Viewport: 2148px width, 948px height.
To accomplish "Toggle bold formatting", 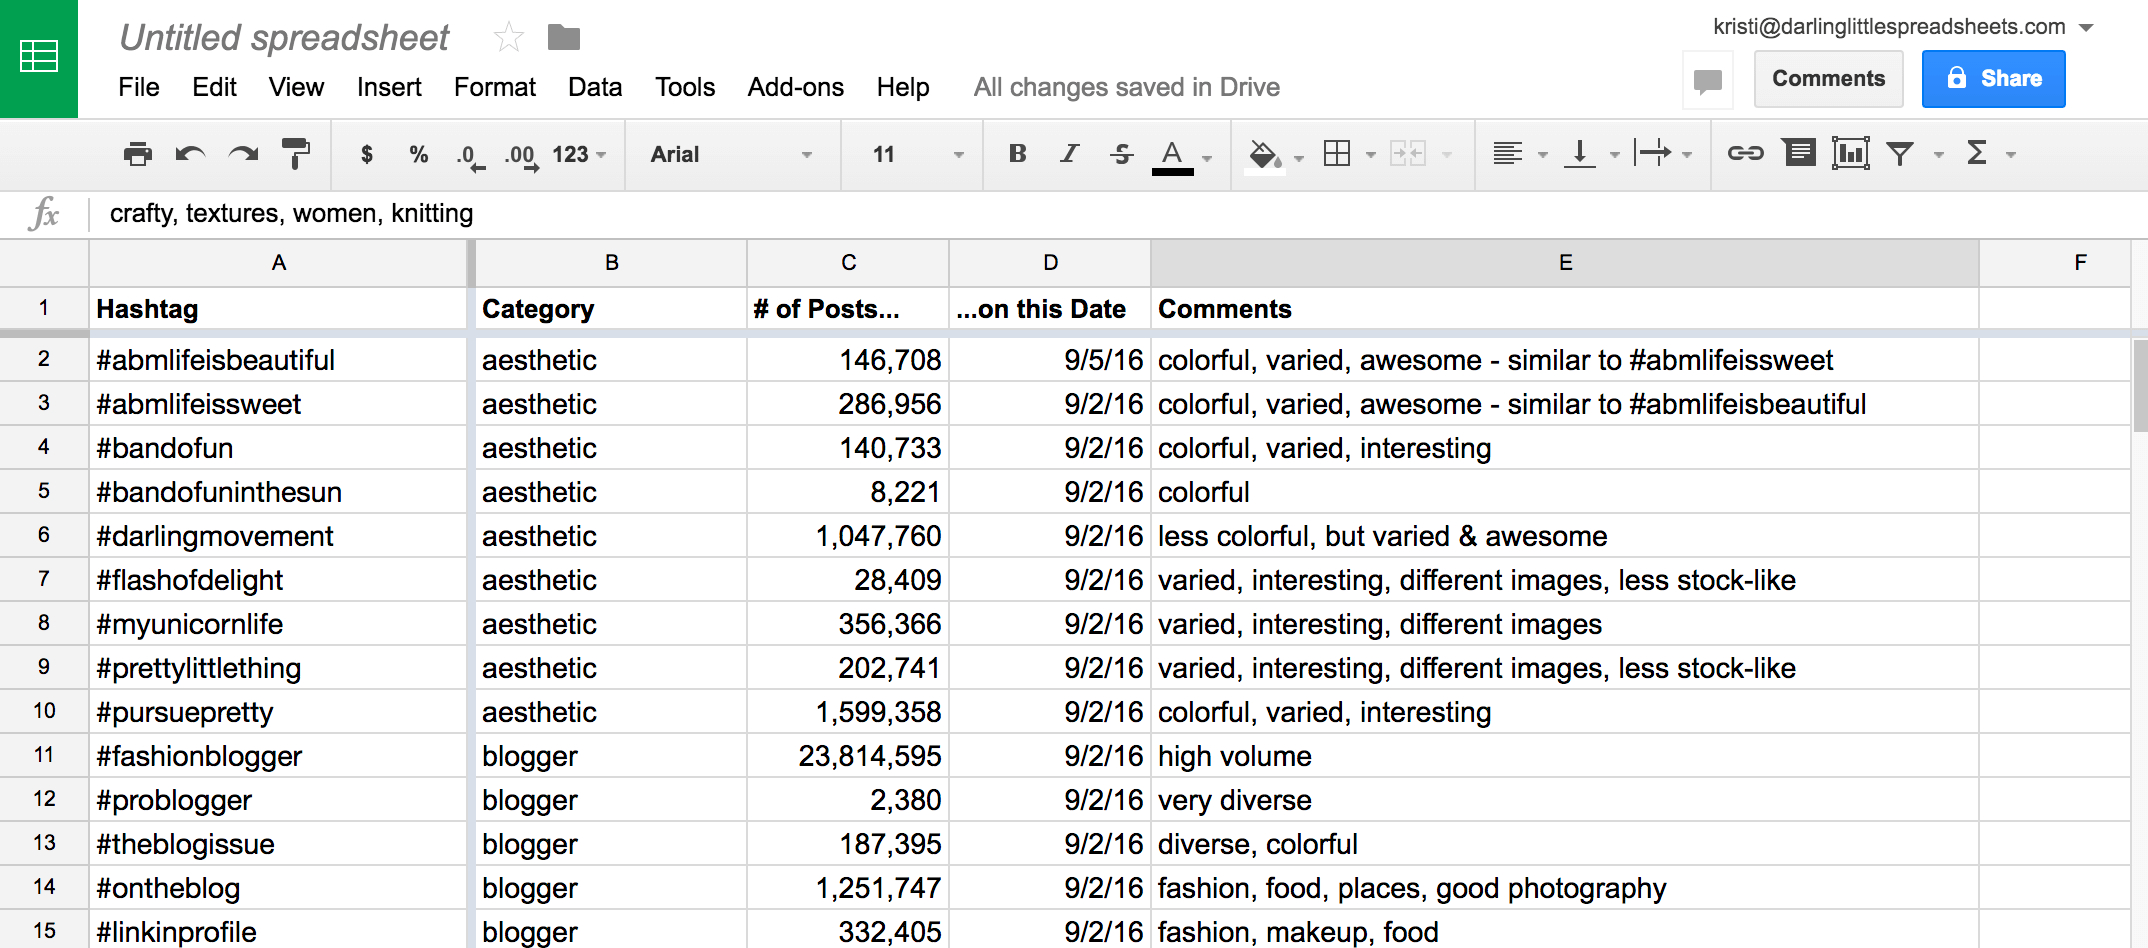I will click(1017, 154).
